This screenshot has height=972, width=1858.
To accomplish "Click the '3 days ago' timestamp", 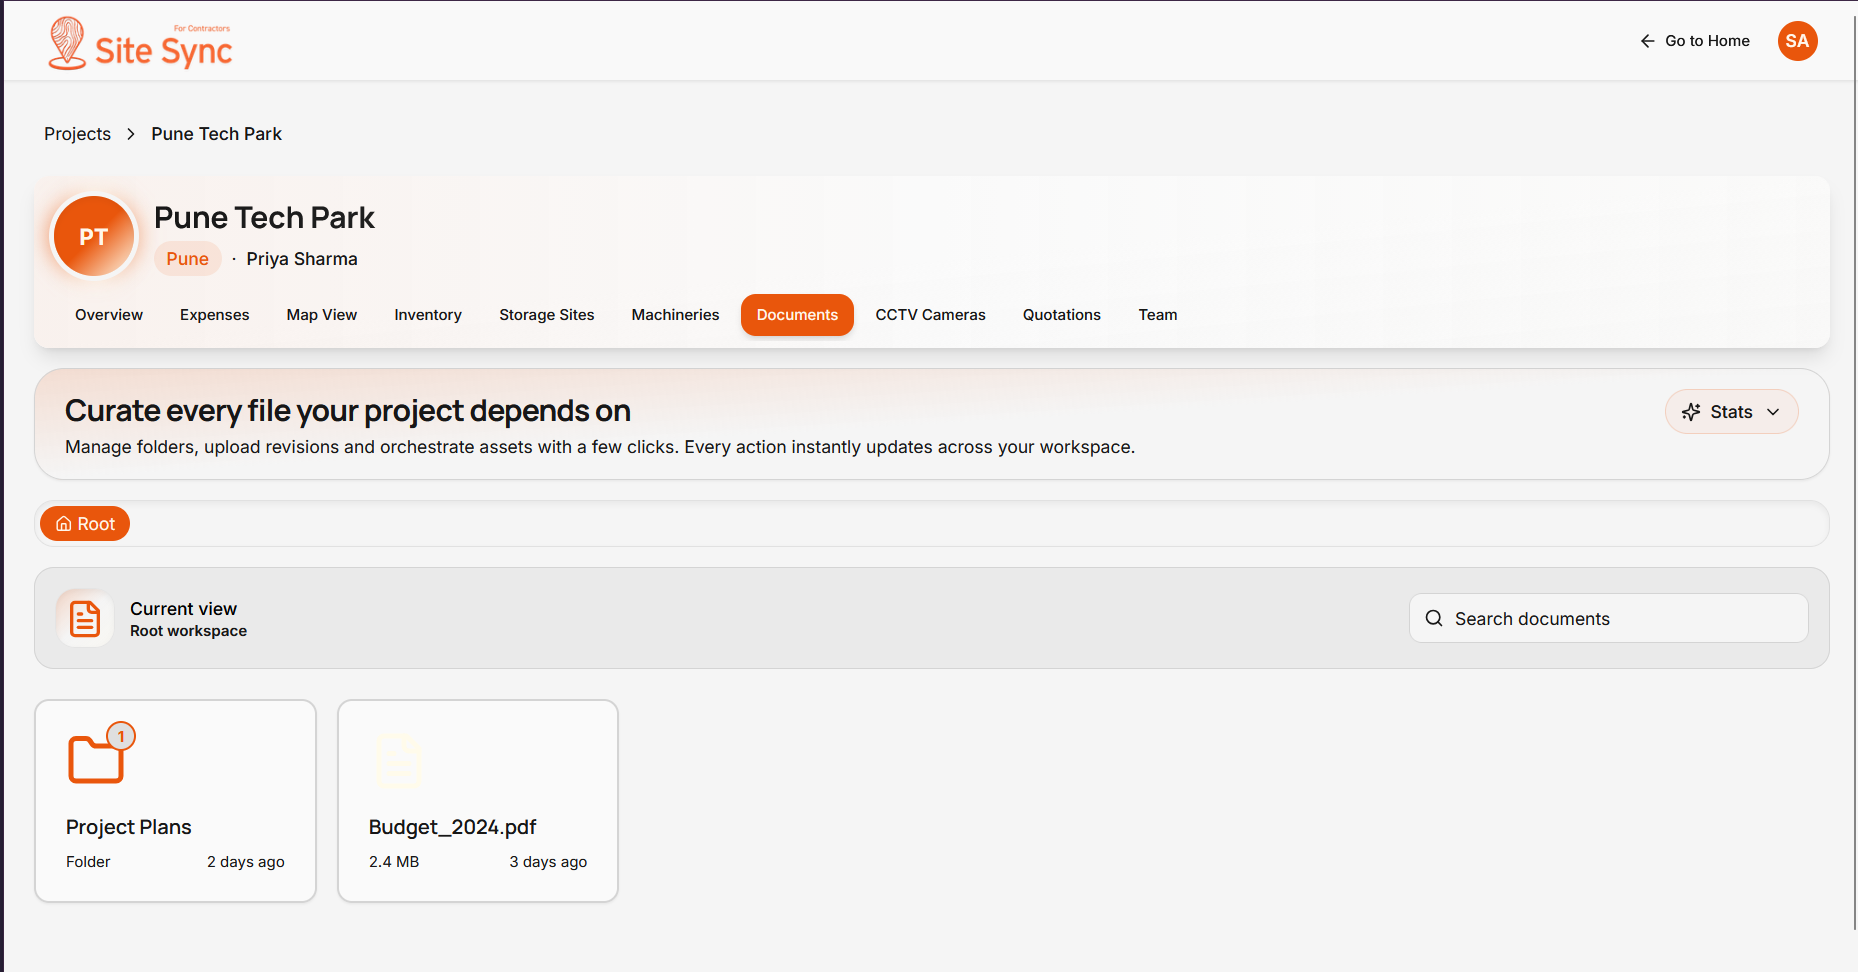I will [x=548, y=862].
